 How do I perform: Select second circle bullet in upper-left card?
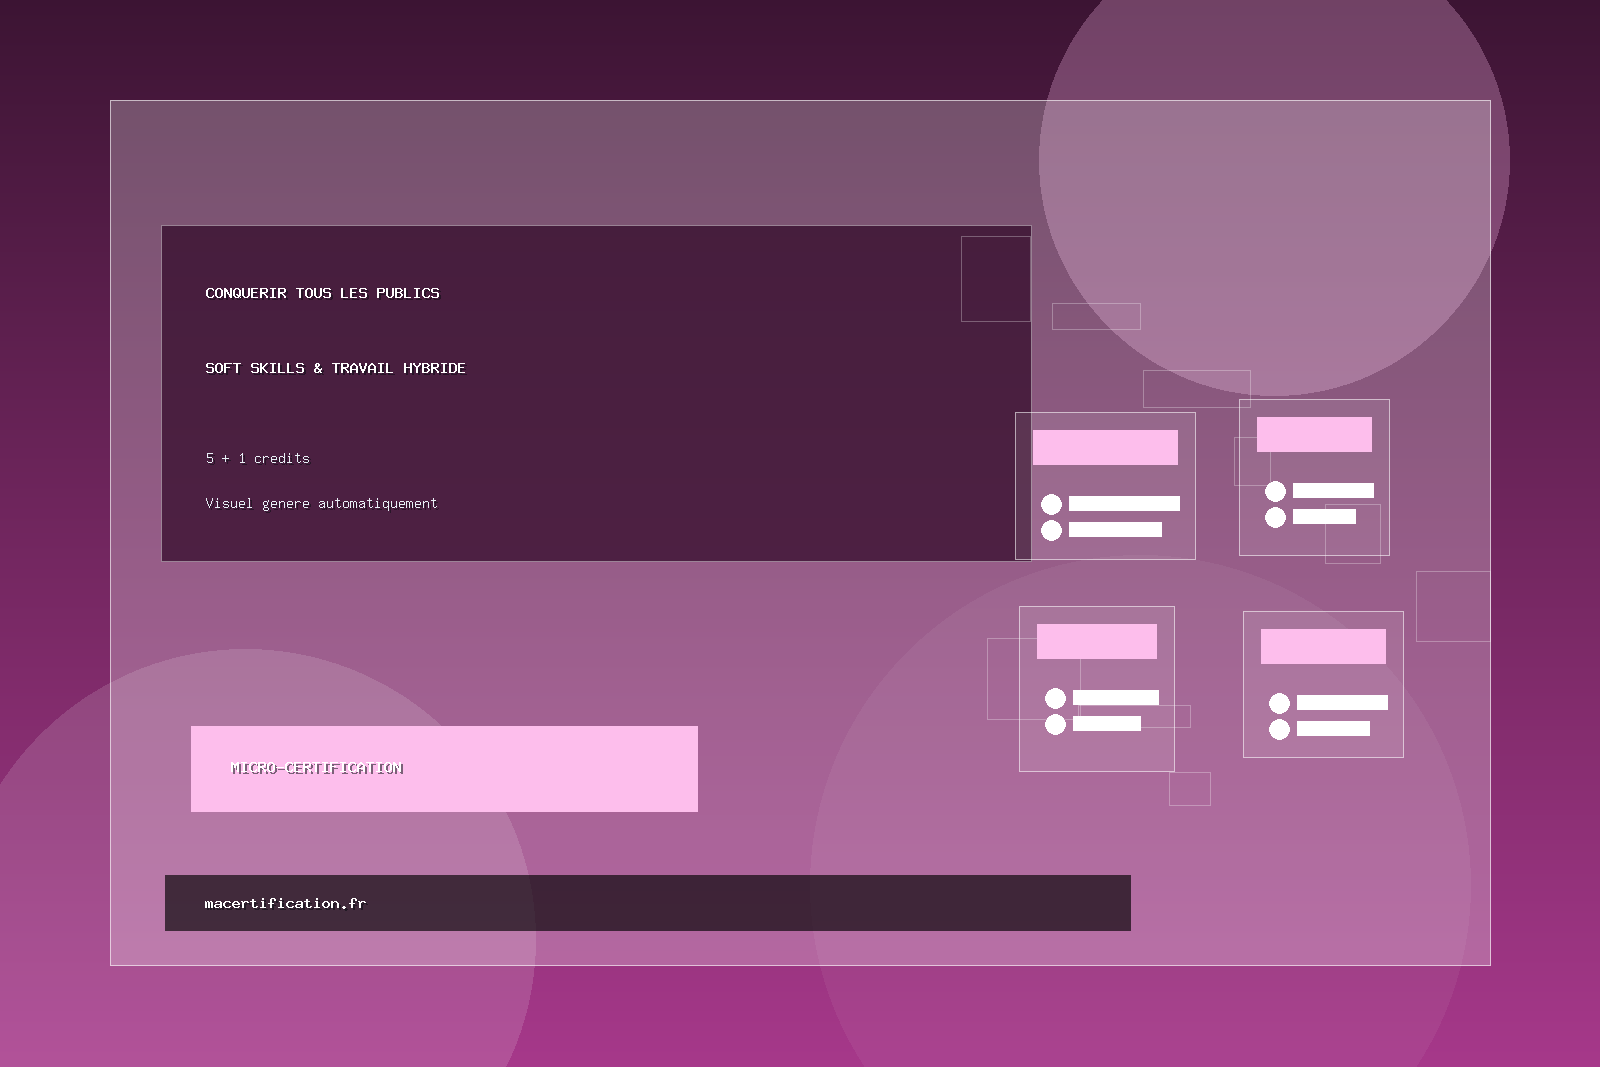1051,530
